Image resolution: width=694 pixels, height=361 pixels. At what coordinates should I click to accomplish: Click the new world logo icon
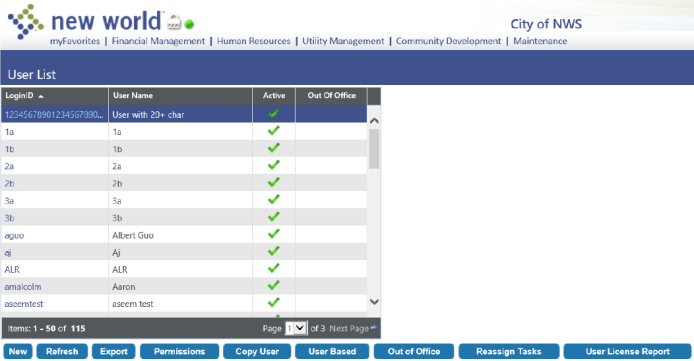pyautogui.click(x=26, y=22)
